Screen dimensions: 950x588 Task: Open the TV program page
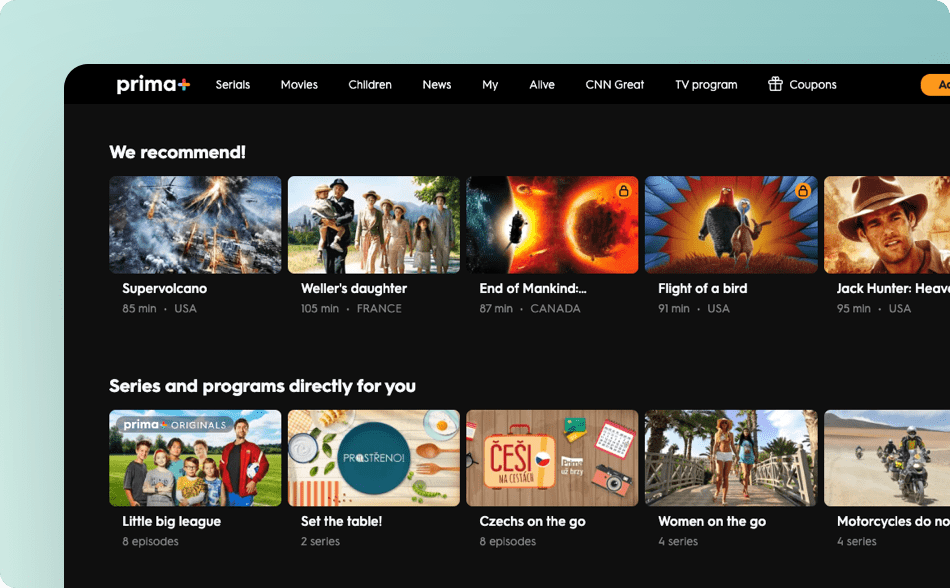coord(706,85)
